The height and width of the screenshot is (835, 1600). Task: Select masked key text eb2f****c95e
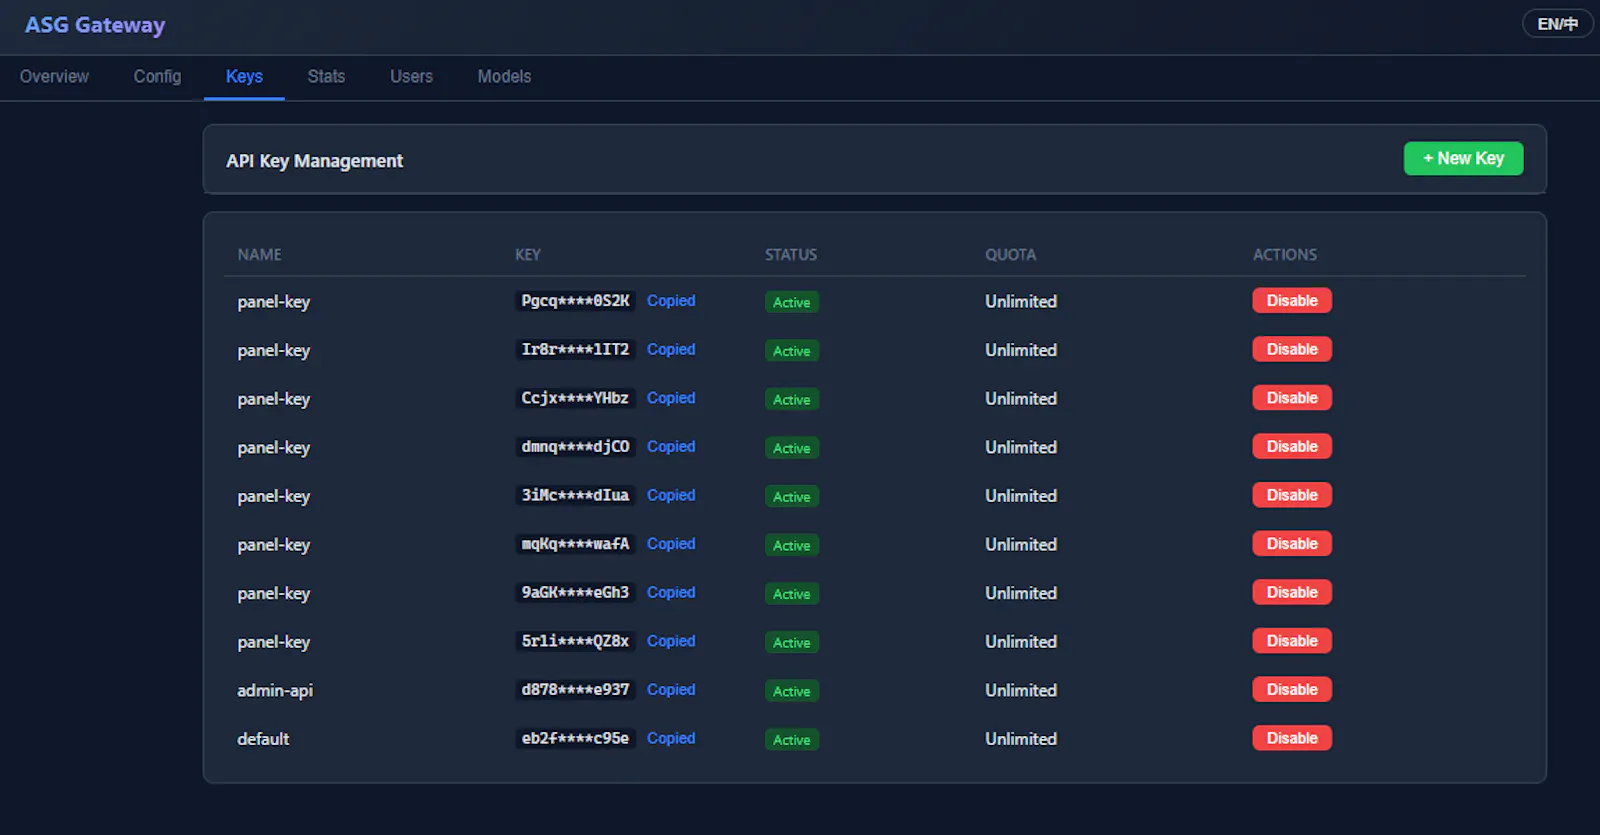point(575,738)
